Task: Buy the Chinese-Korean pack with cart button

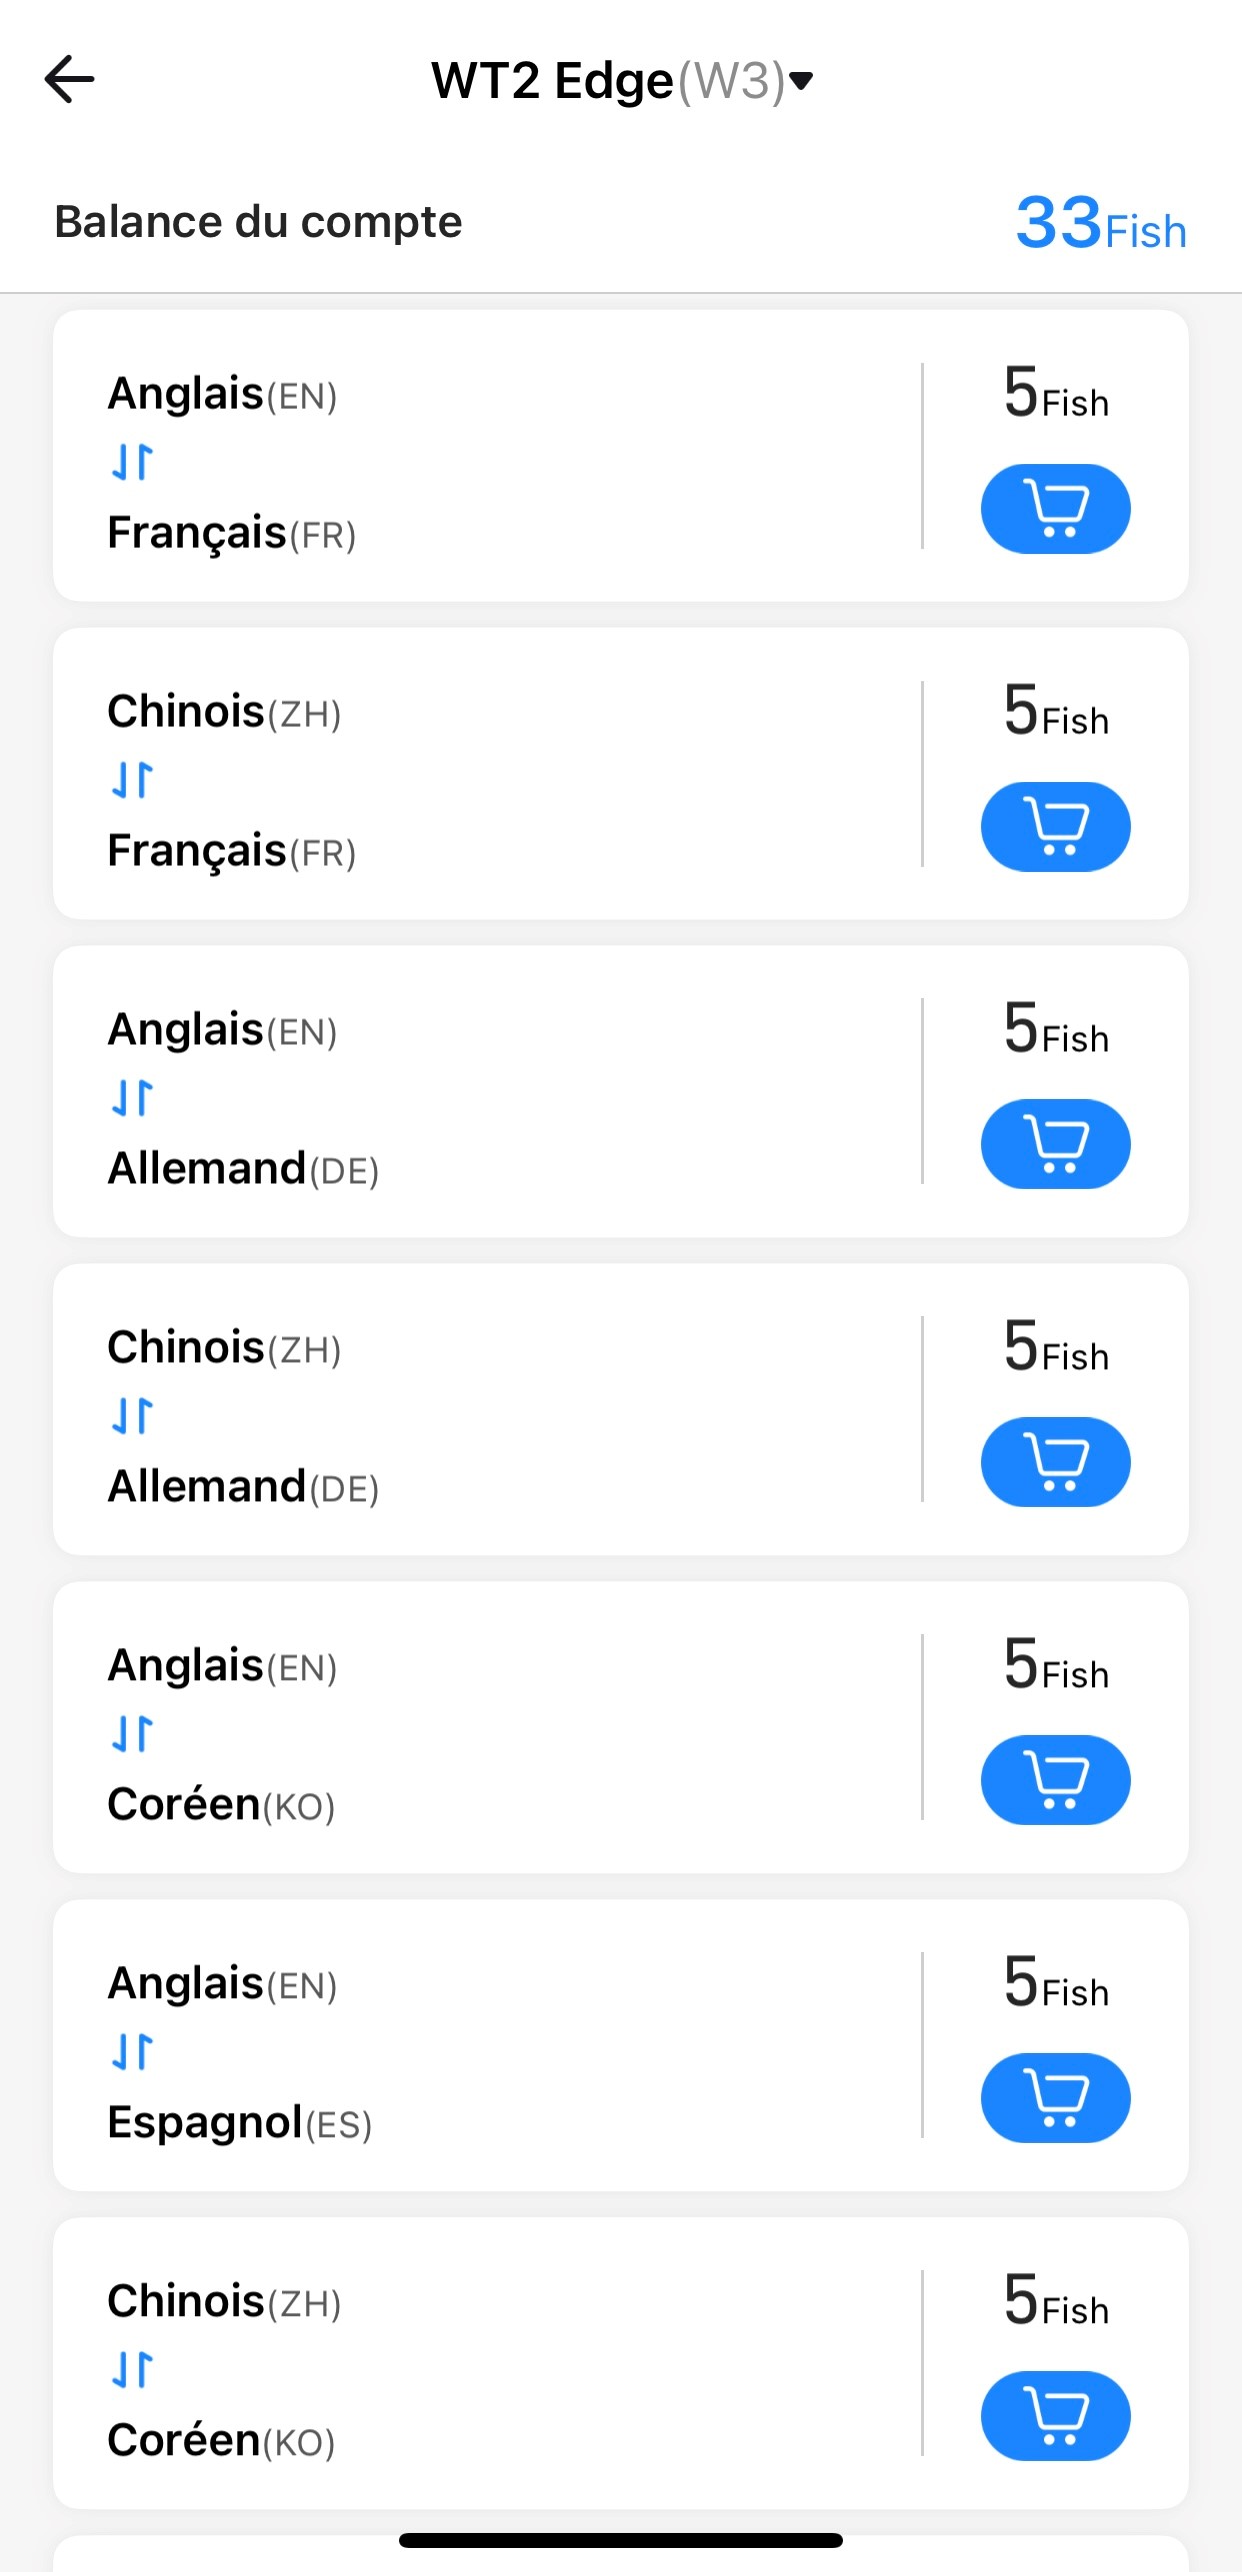Action: (1055, 2416)
